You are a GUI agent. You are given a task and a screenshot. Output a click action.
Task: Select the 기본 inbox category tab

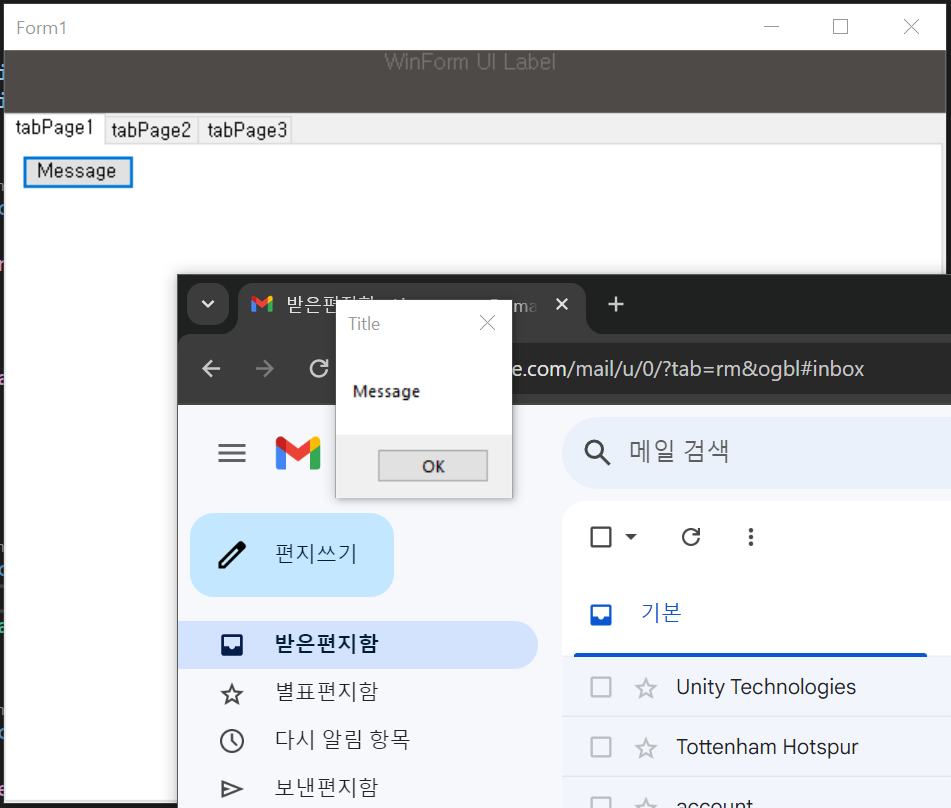(x=750, y=614)
